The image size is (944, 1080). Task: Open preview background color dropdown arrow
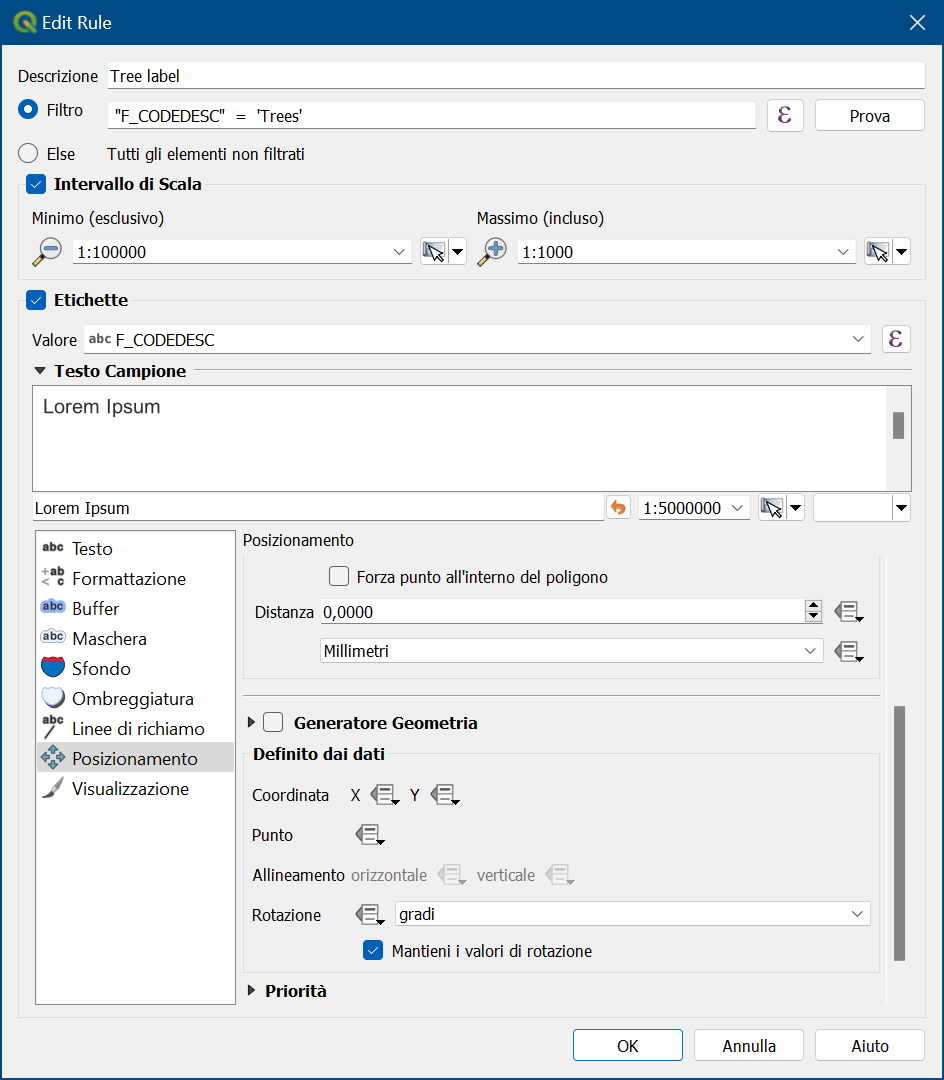click(901, 508)
